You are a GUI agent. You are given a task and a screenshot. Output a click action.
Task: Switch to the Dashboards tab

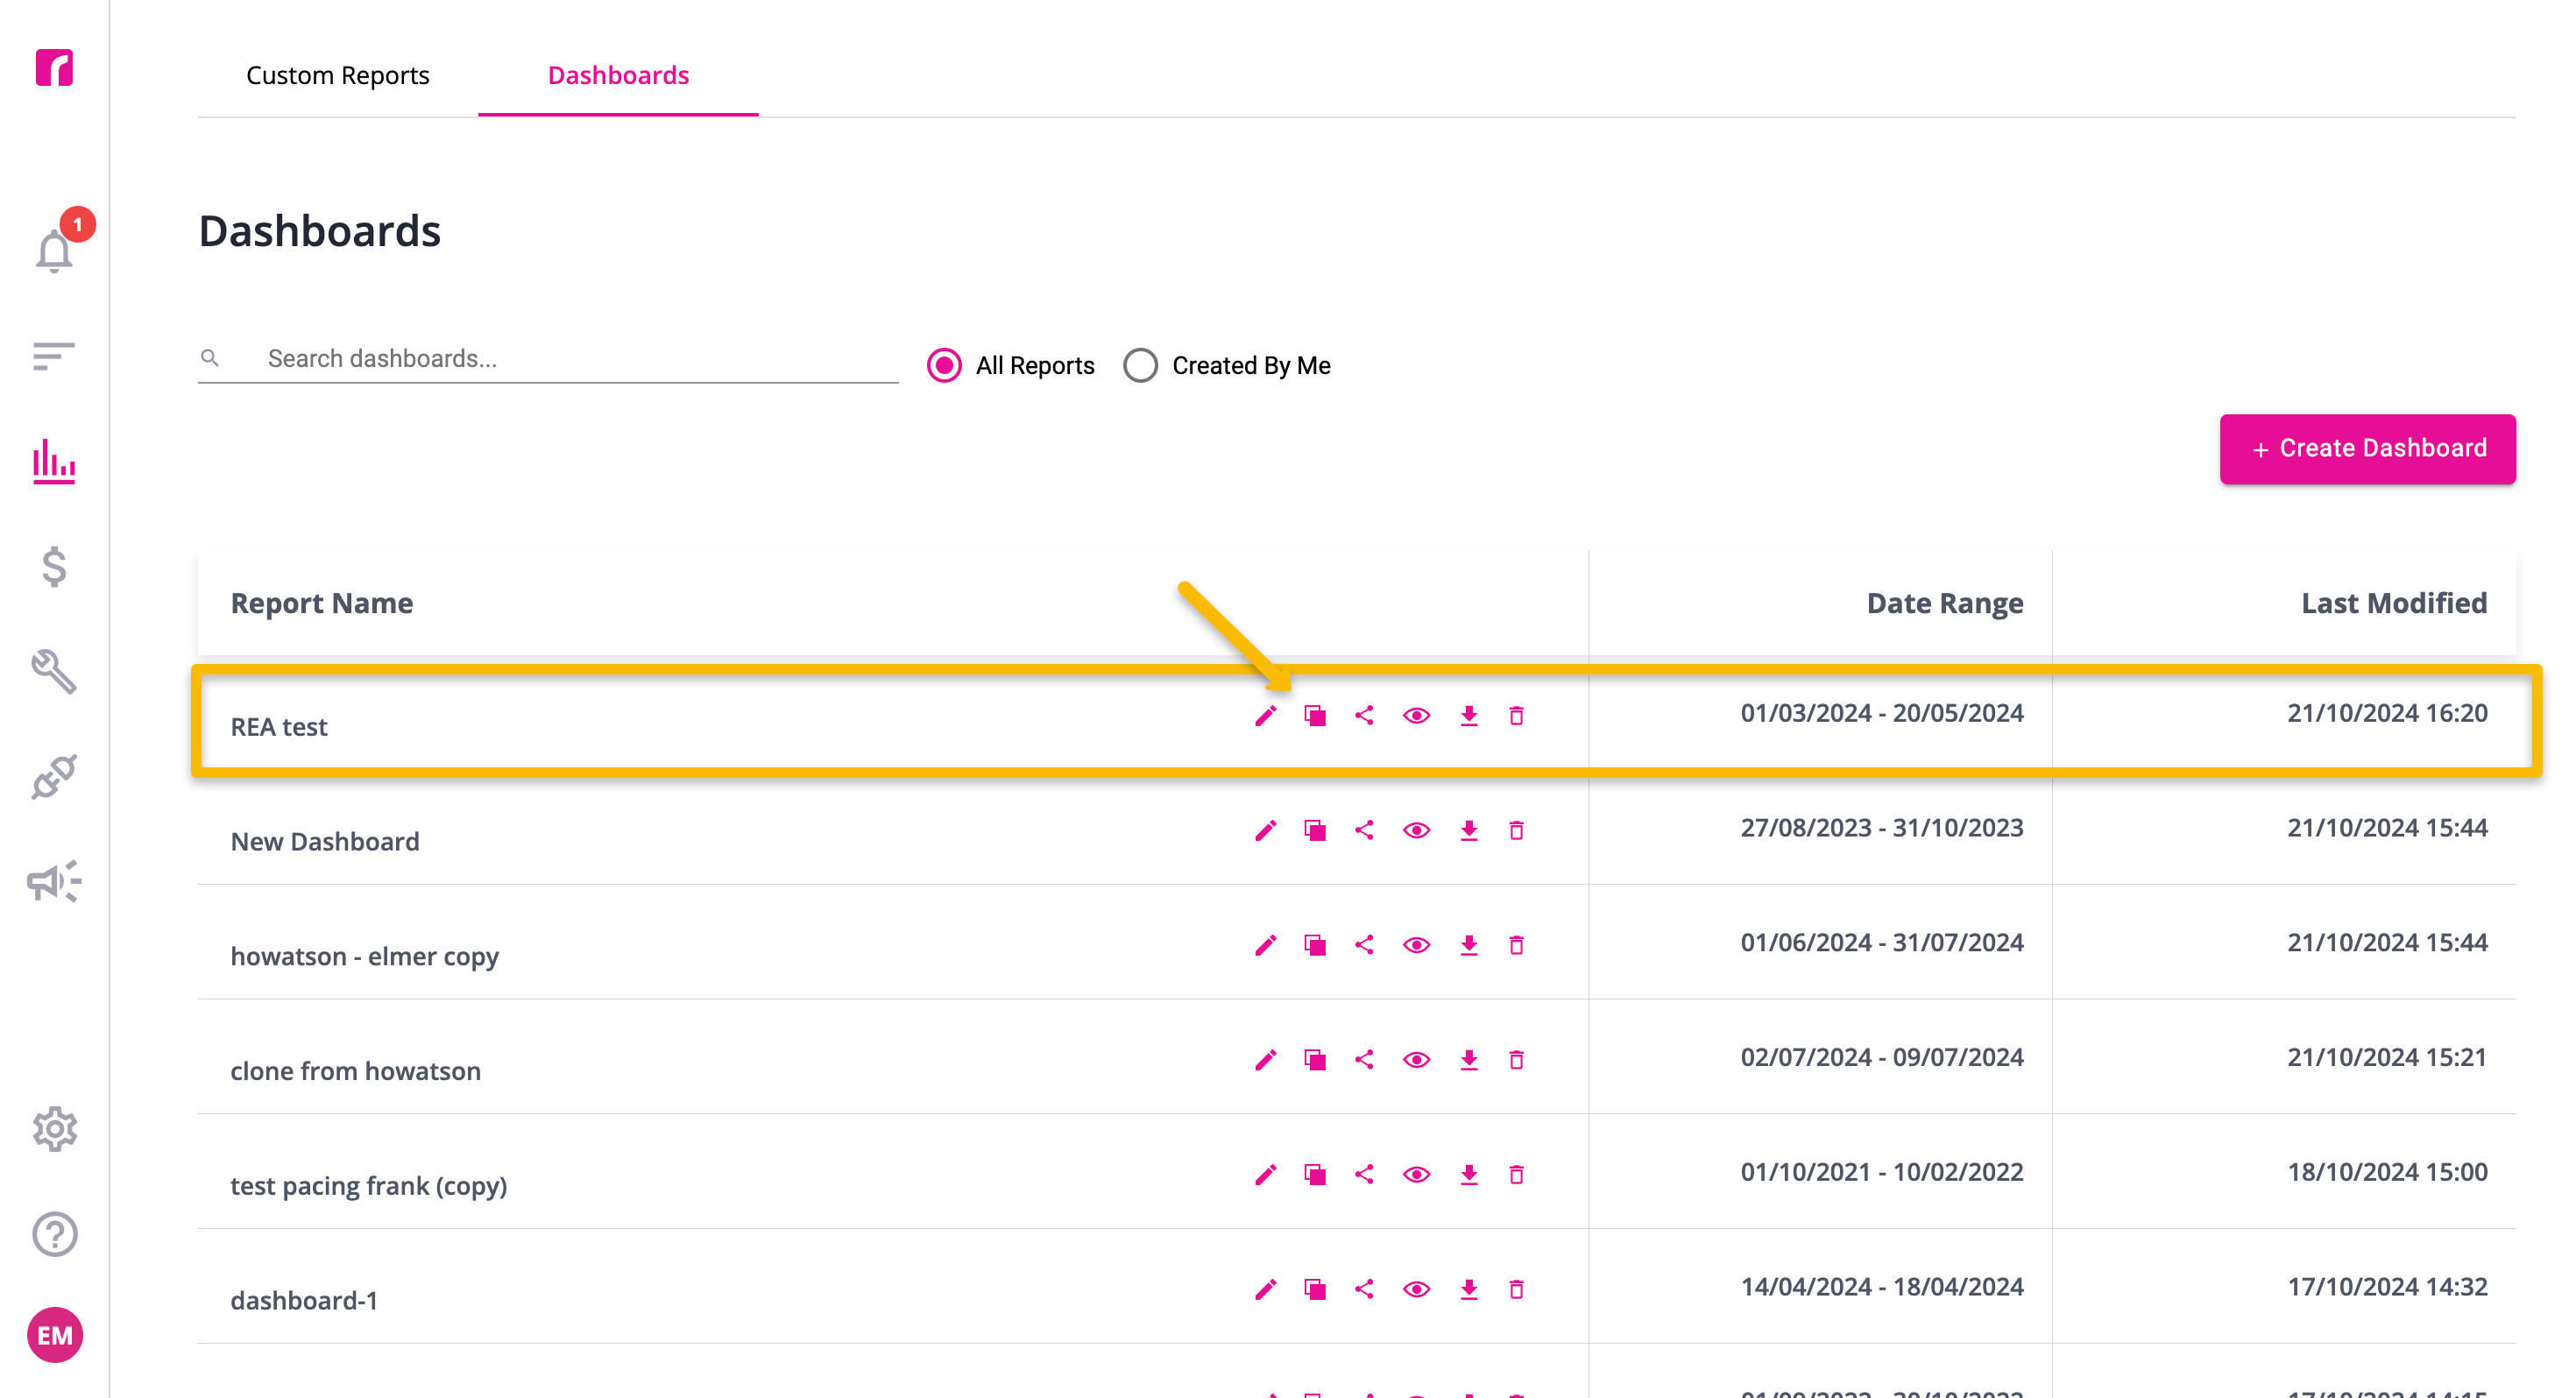tap(618, 75)
